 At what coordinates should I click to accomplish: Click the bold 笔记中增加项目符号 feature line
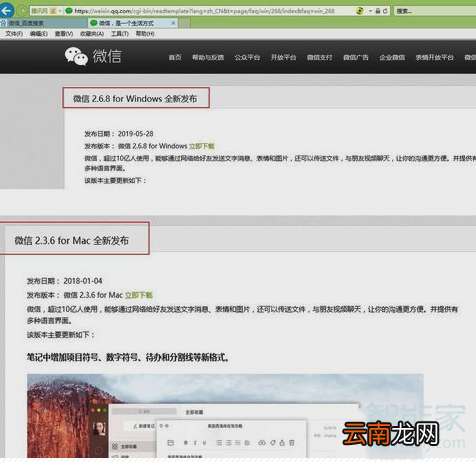[128, 358]
